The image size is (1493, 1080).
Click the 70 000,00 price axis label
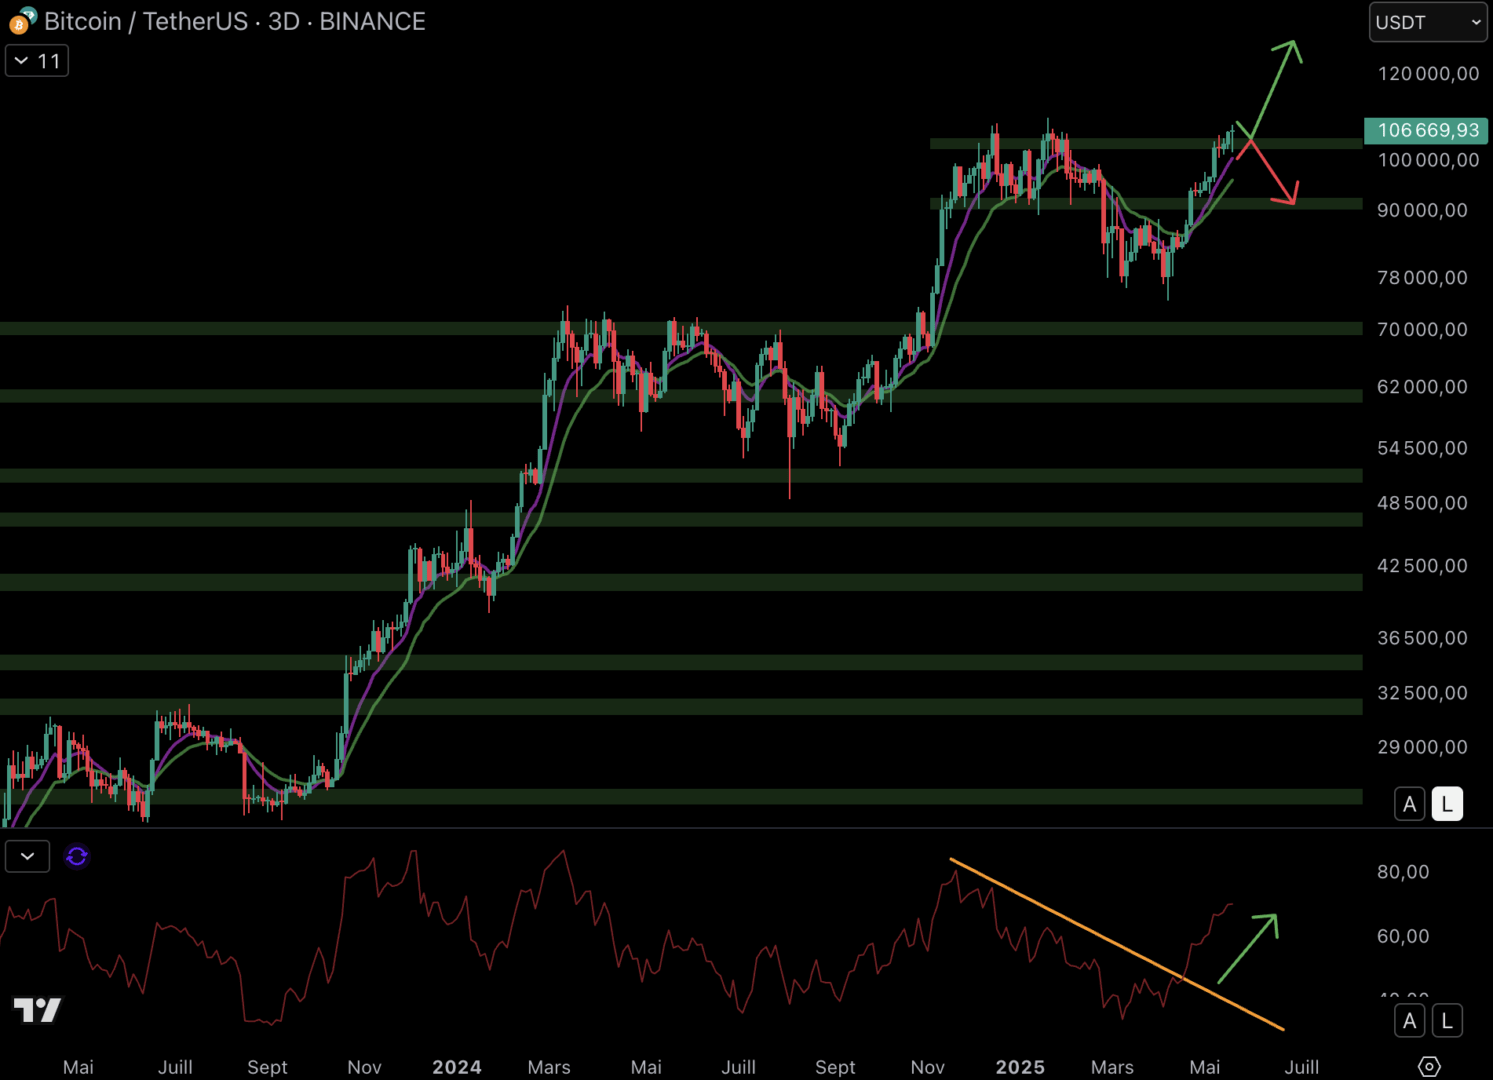[x=1422, y=329]
